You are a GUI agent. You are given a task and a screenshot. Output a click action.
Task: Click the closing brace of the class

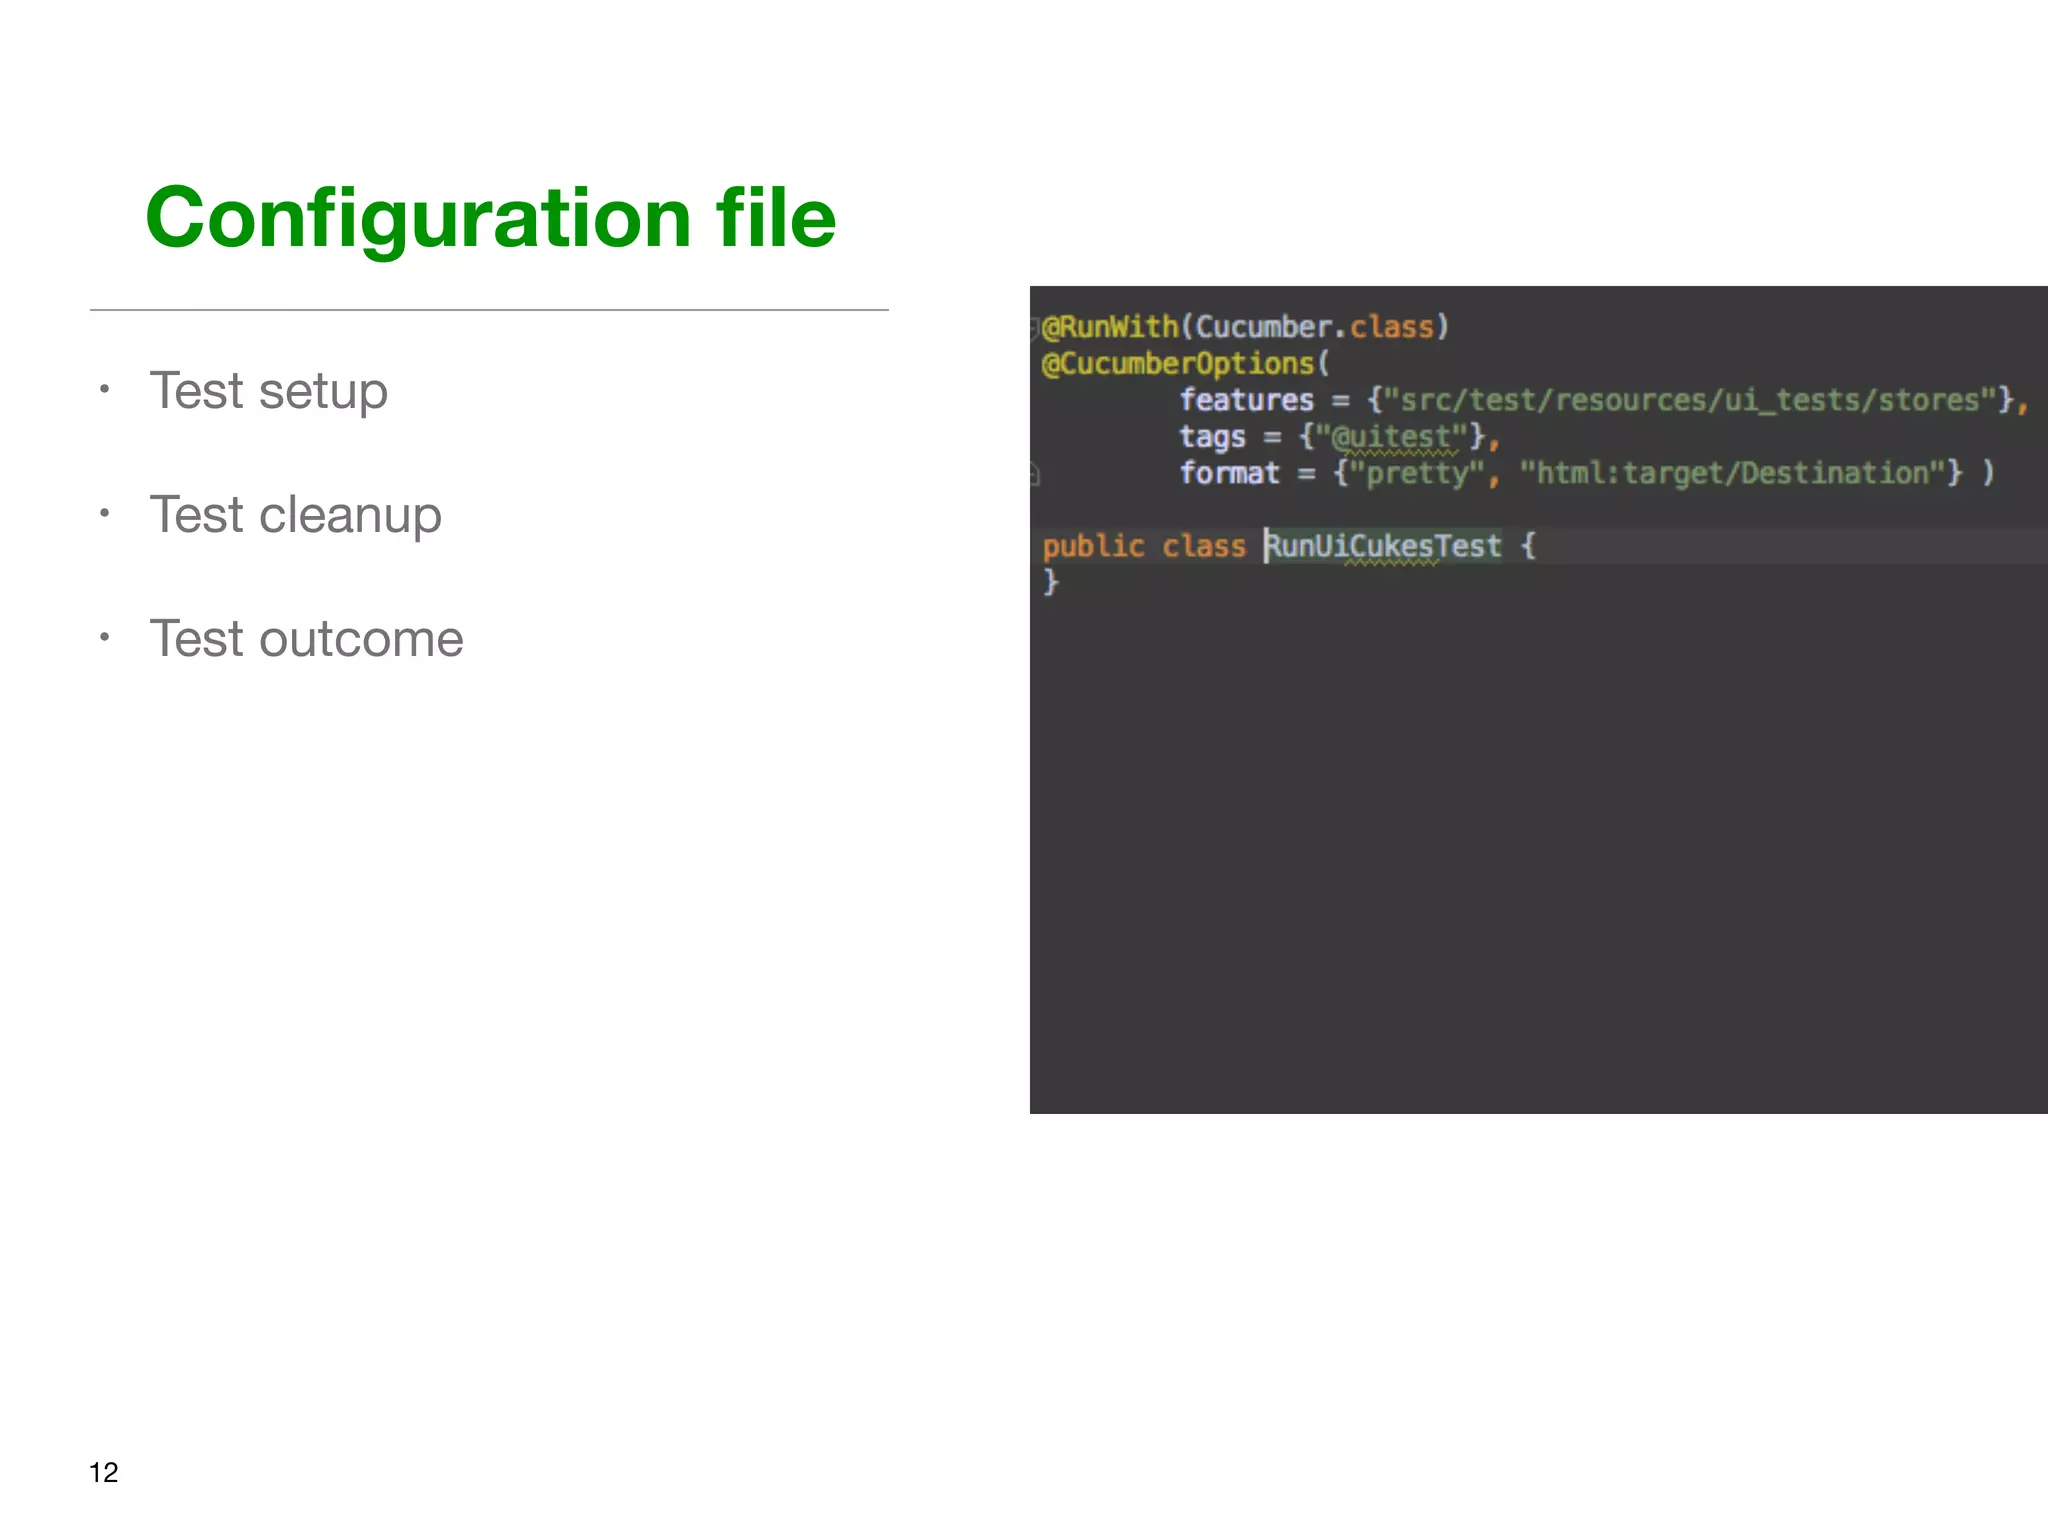click(x=1050, y=582)
